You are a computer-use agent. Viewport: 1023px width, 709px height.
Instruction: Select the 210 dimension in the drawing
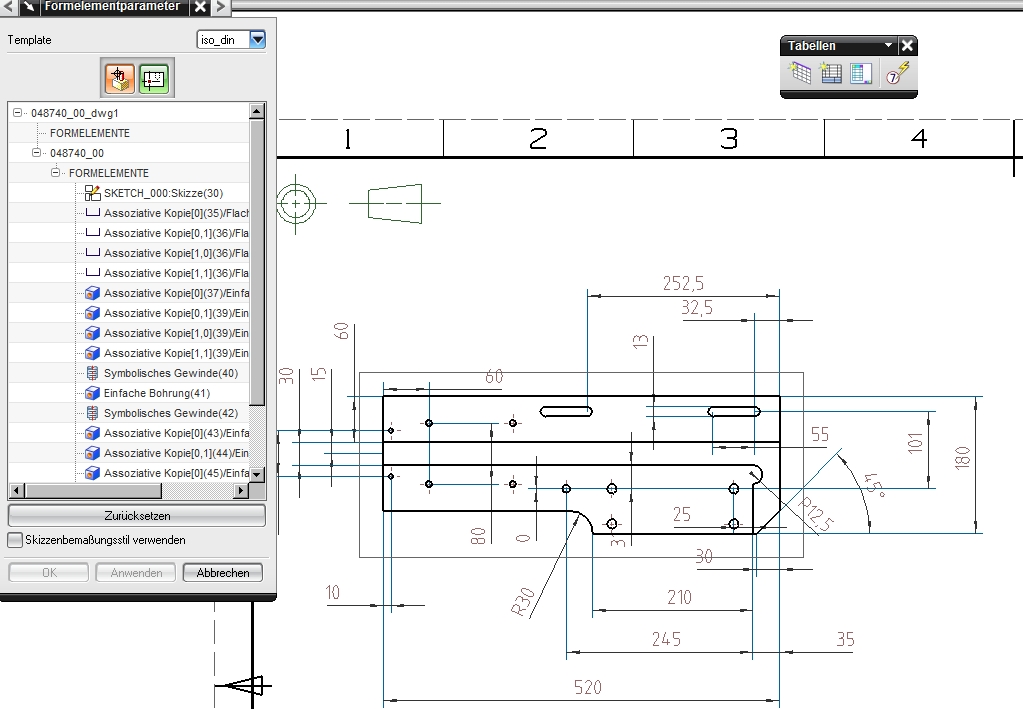679,597
